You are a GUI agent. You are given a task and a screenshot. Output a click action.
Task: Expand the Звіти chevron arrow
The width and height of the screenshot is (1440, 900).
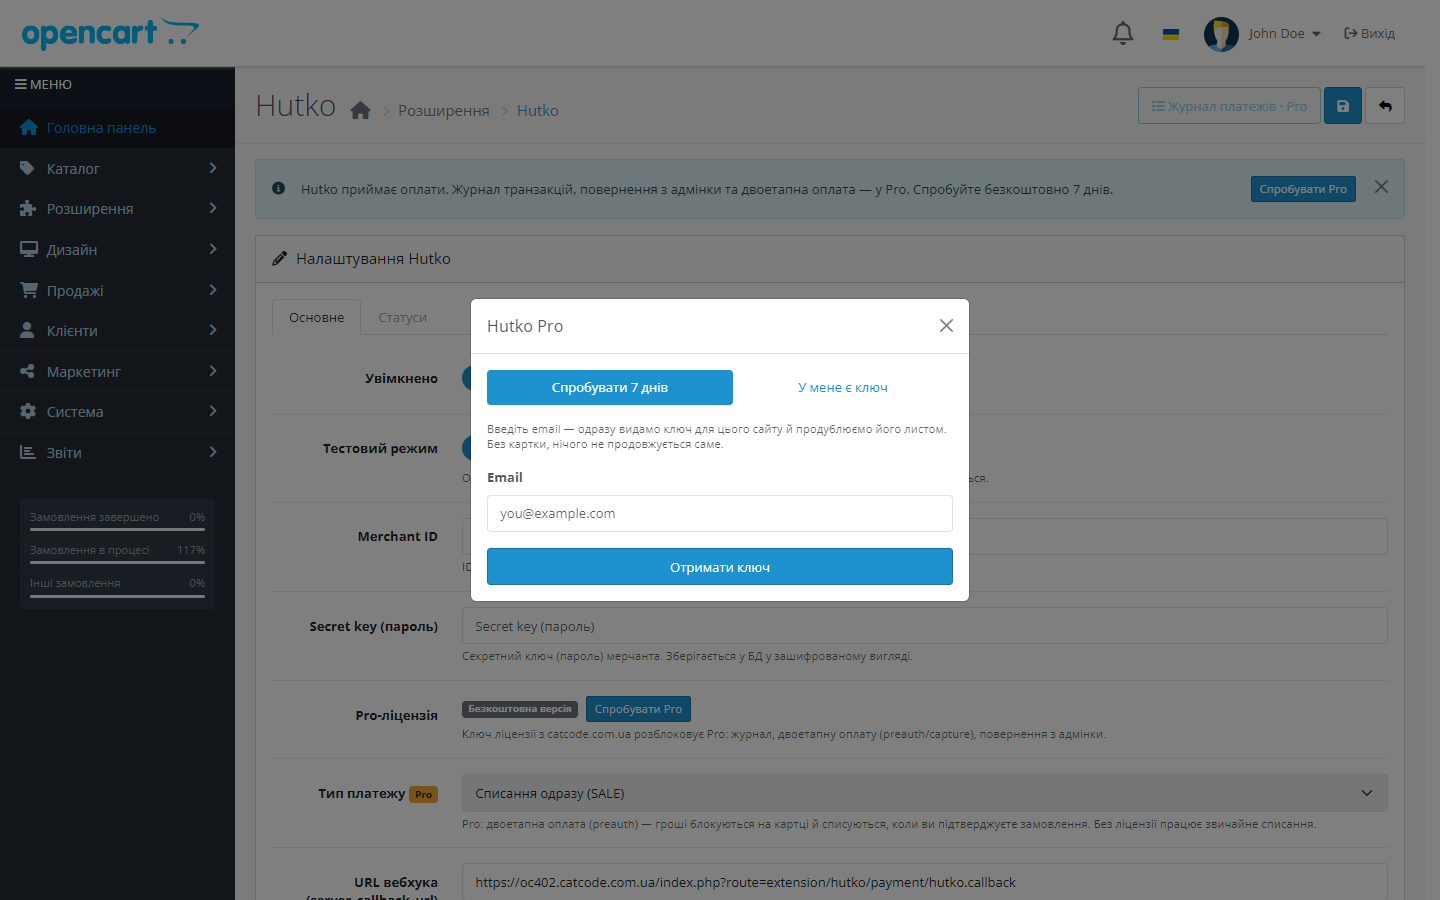[x=213, y=452]
